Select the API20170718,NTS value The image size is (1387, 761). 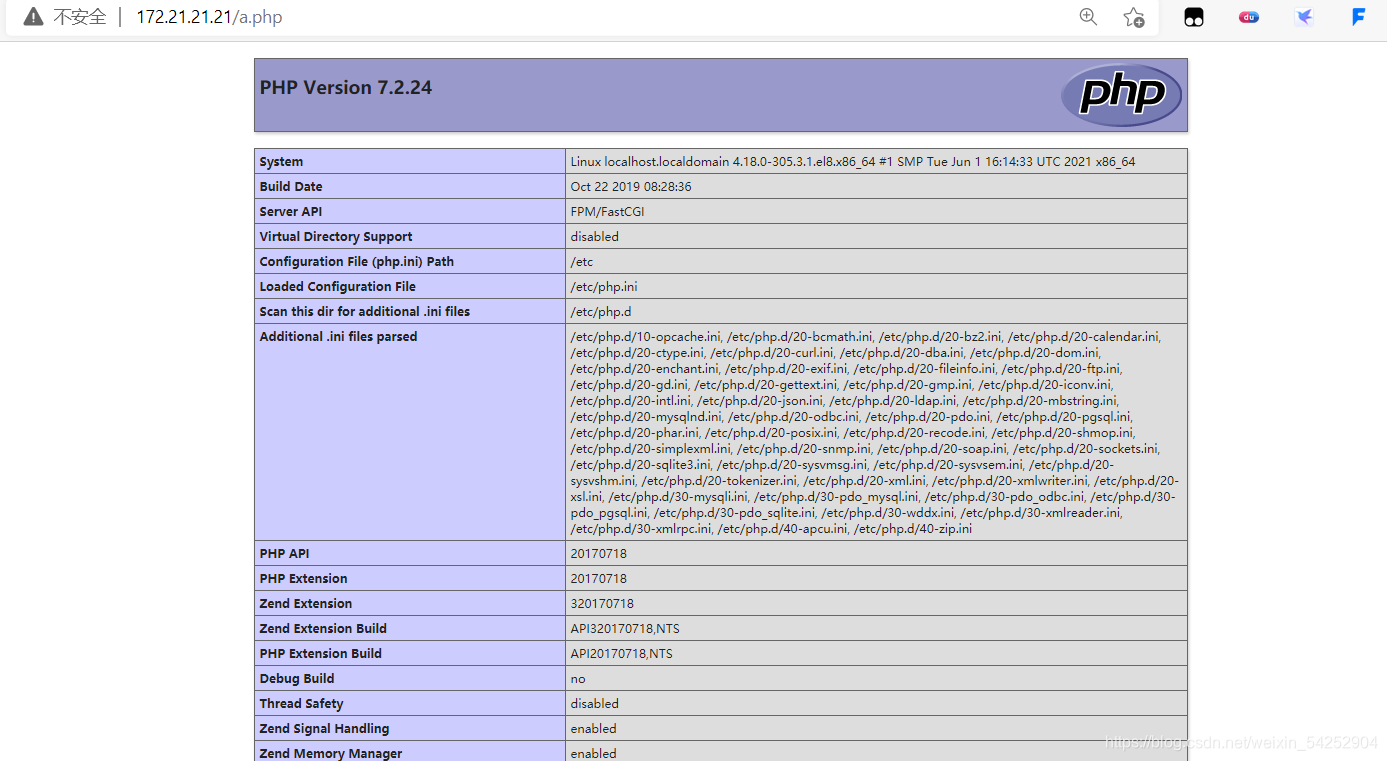click(x=622, y=654)
